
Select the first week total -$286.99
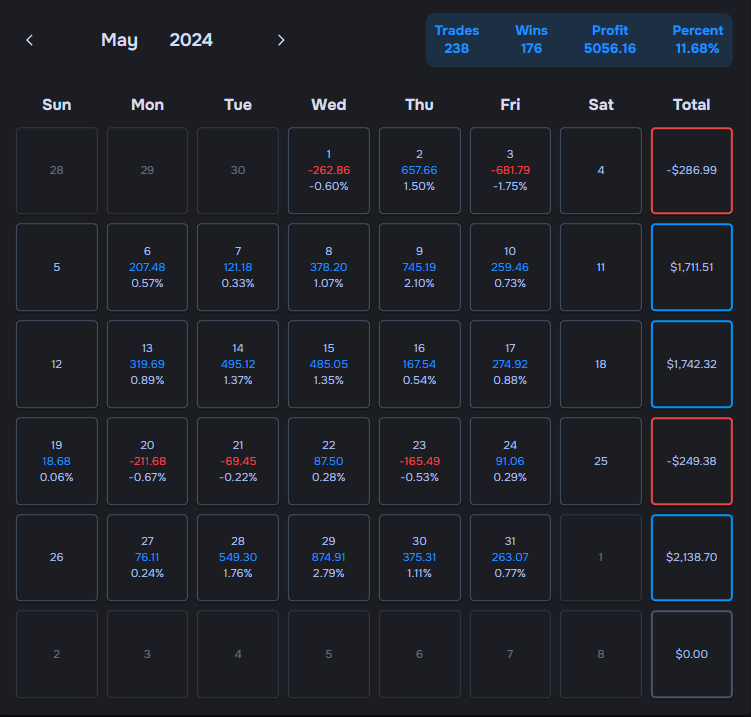pyautogui.click(x=691, y=170)
